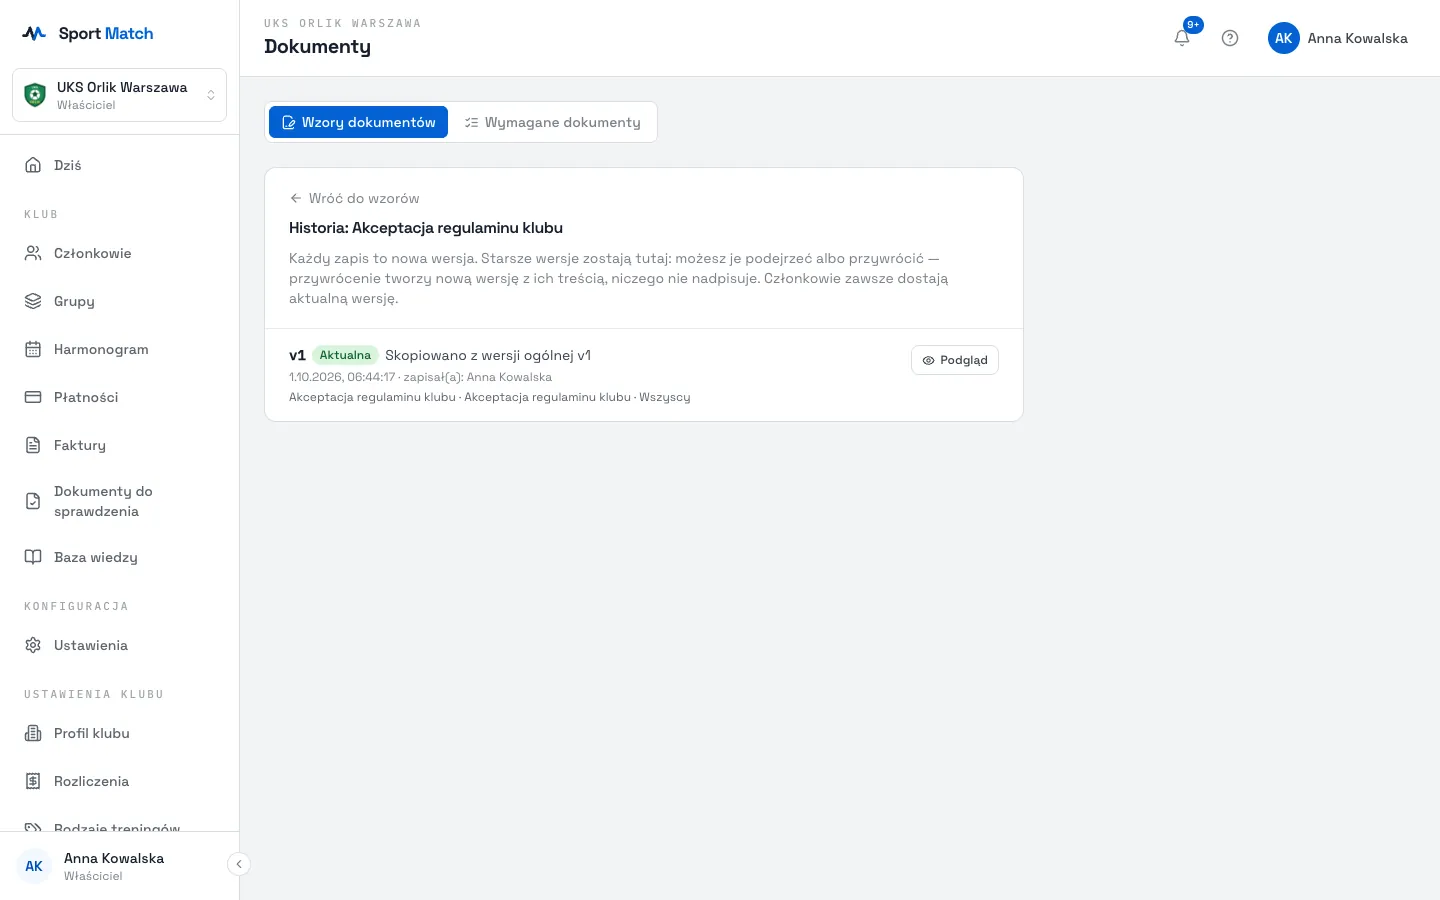Click the back arrow before Wróć do wzorów
1440x900 pixels.
tap(296, 198)
